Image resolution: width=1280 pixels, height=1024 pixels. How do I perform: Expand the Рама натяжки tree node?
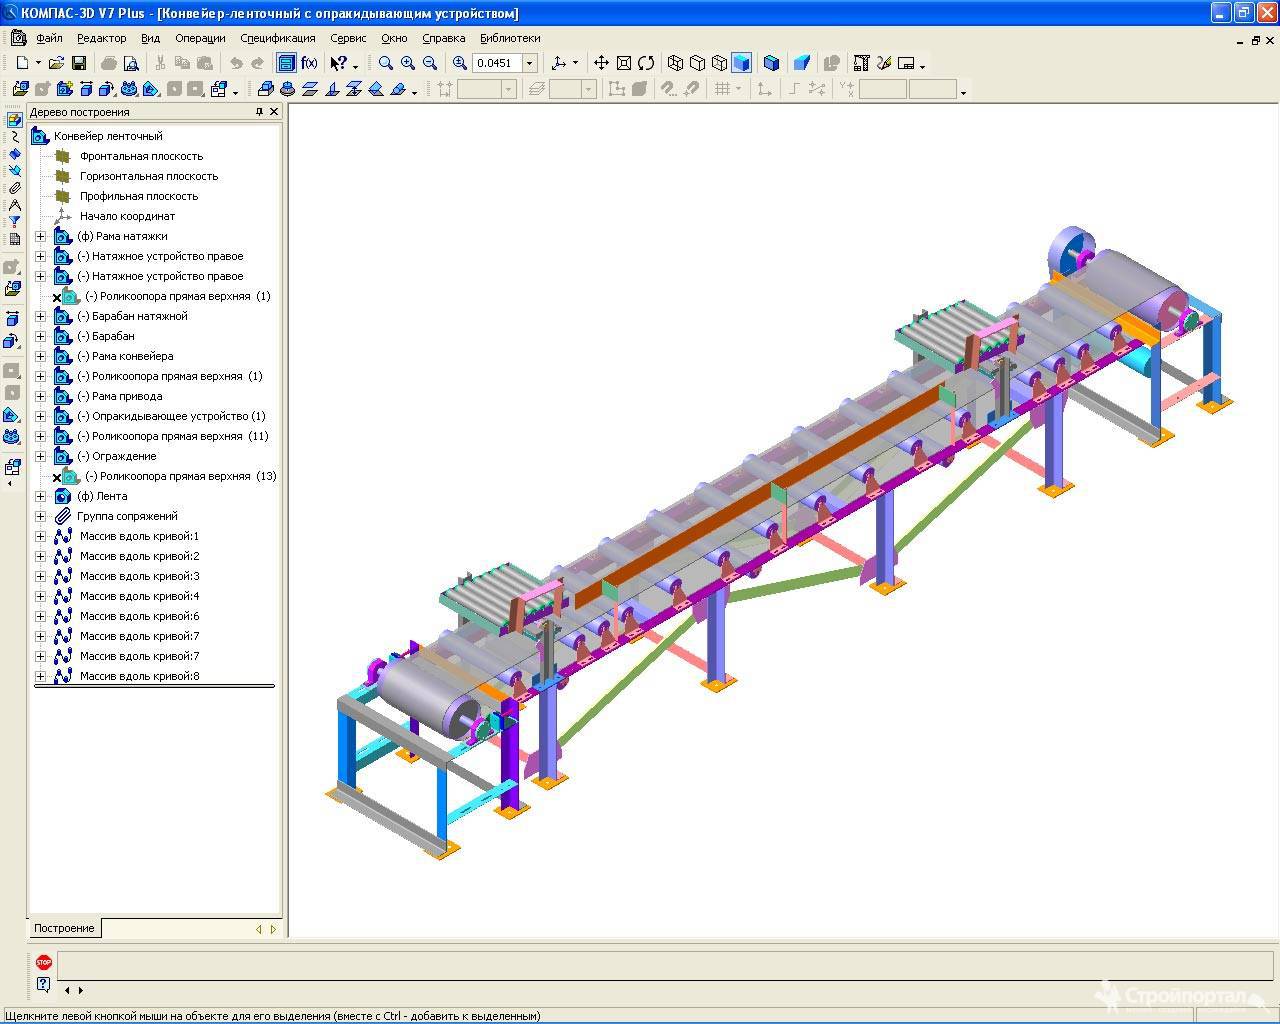(40, 236)
